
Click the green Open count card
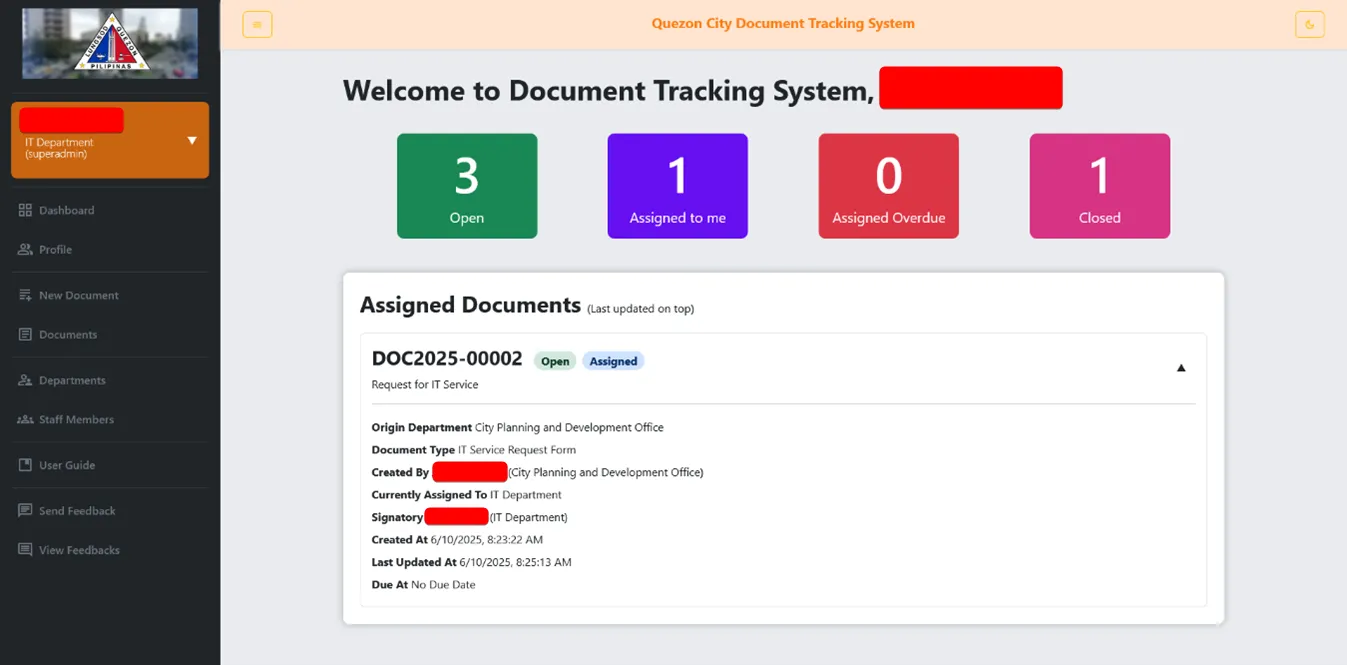tap(467, 186)
